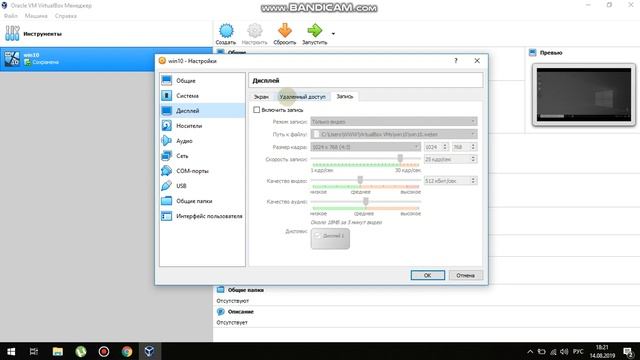The width and height of the screenshot is (640, 360).
Task: Click the Качество аудио slider
Action: [x=365, y=201]
